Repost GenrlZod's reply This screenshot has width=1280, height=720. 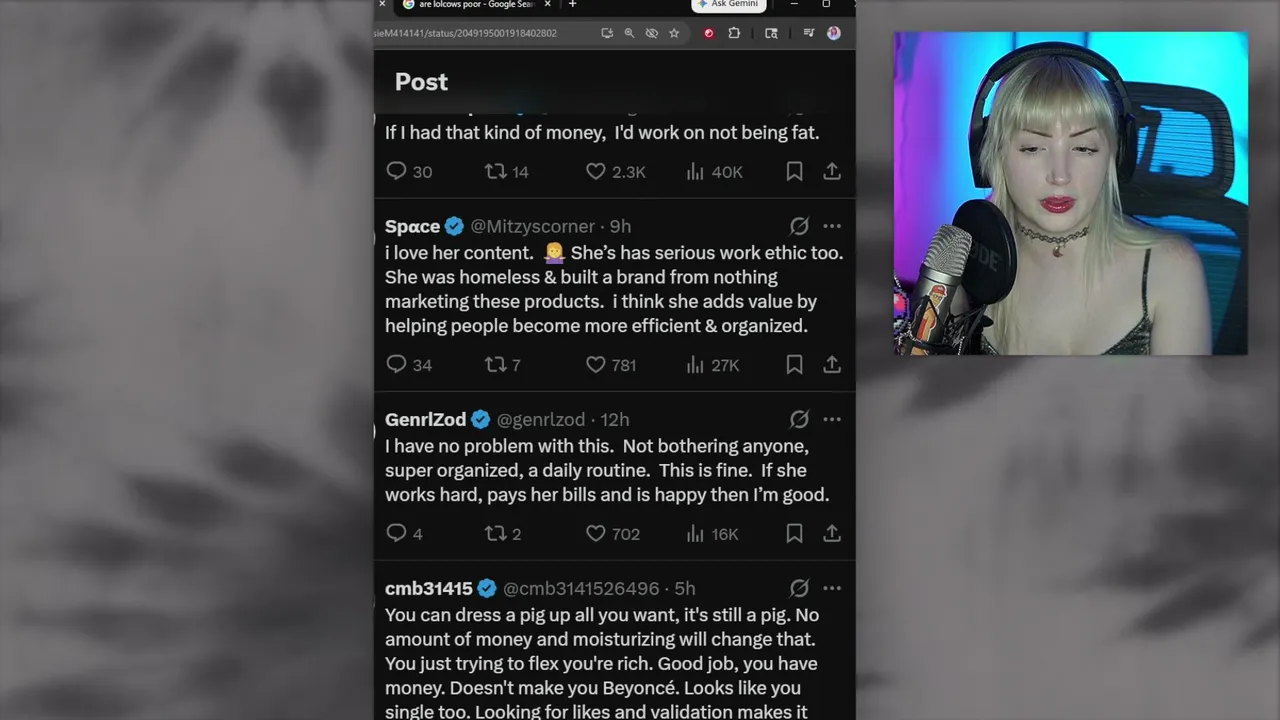[x=503, y=534]
